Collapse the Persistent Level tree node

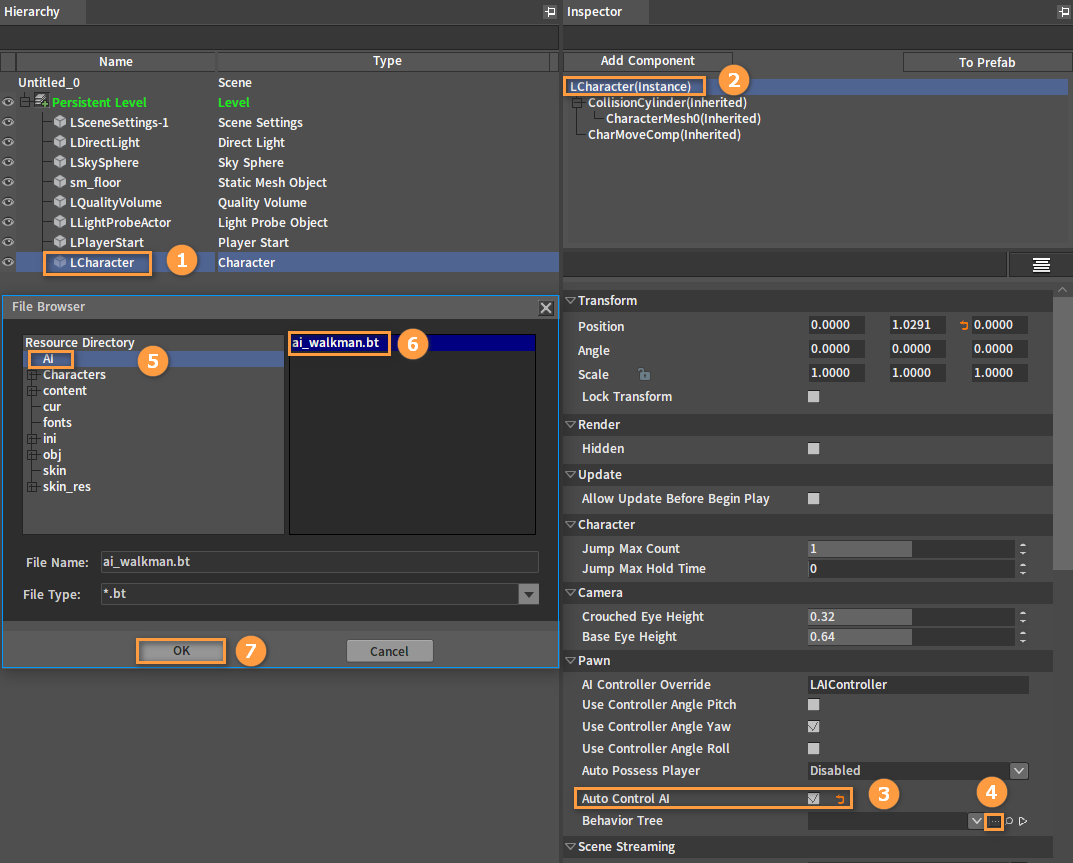tap(25, 102)
